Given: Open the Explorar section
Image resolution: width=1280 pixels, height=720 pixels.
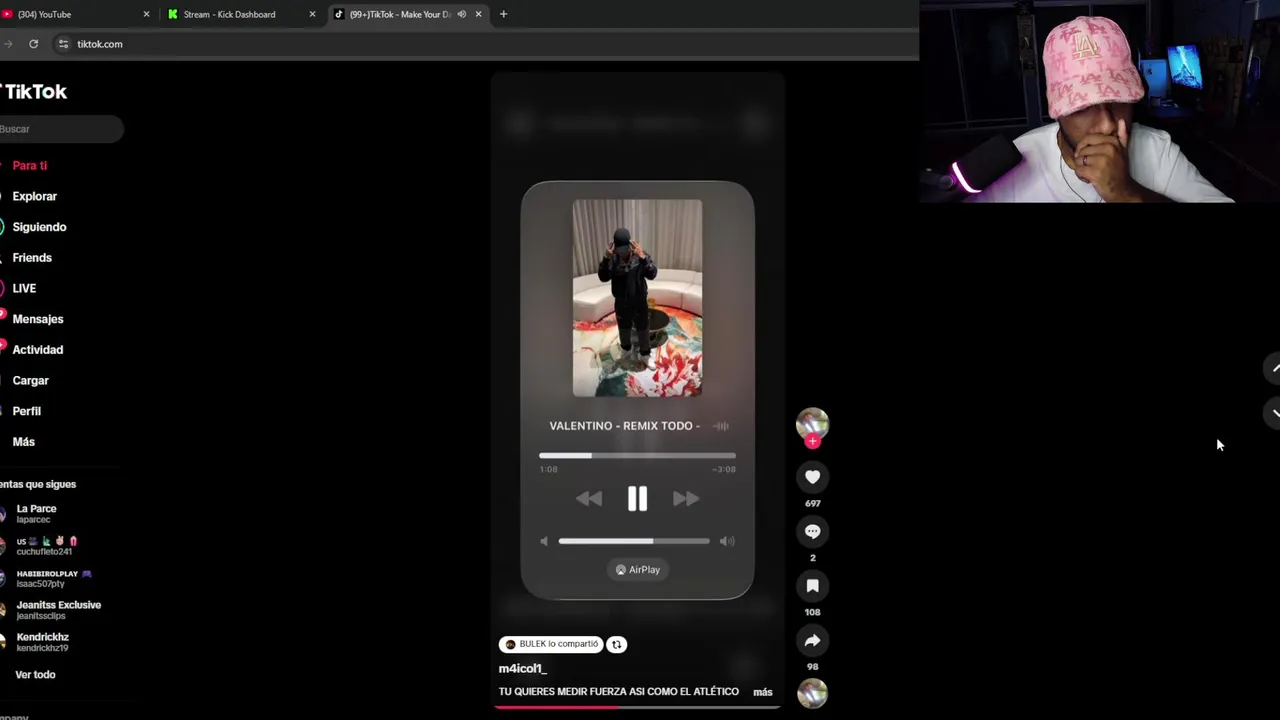Looking at the screenshot, I should (35, 197).
